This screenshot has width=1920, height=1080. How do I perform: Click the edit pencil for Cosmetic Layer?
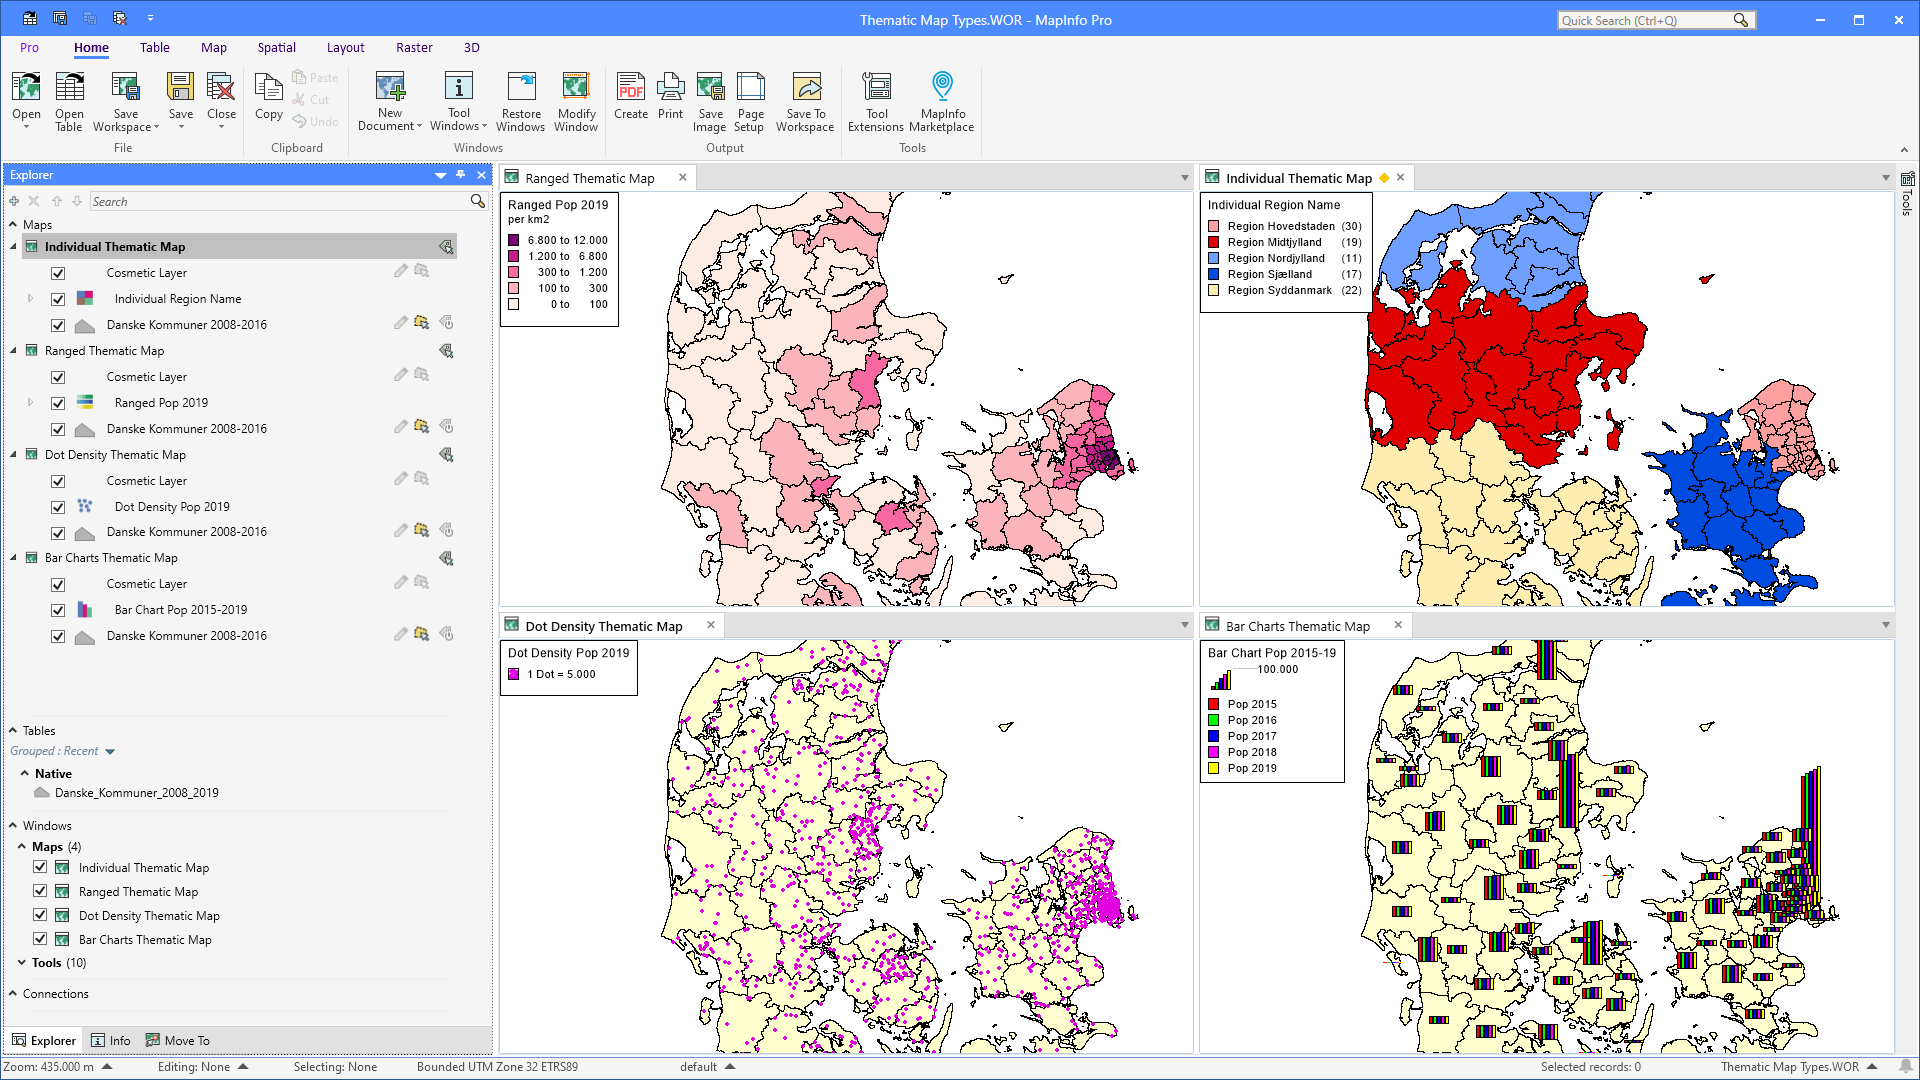point(400,271)
